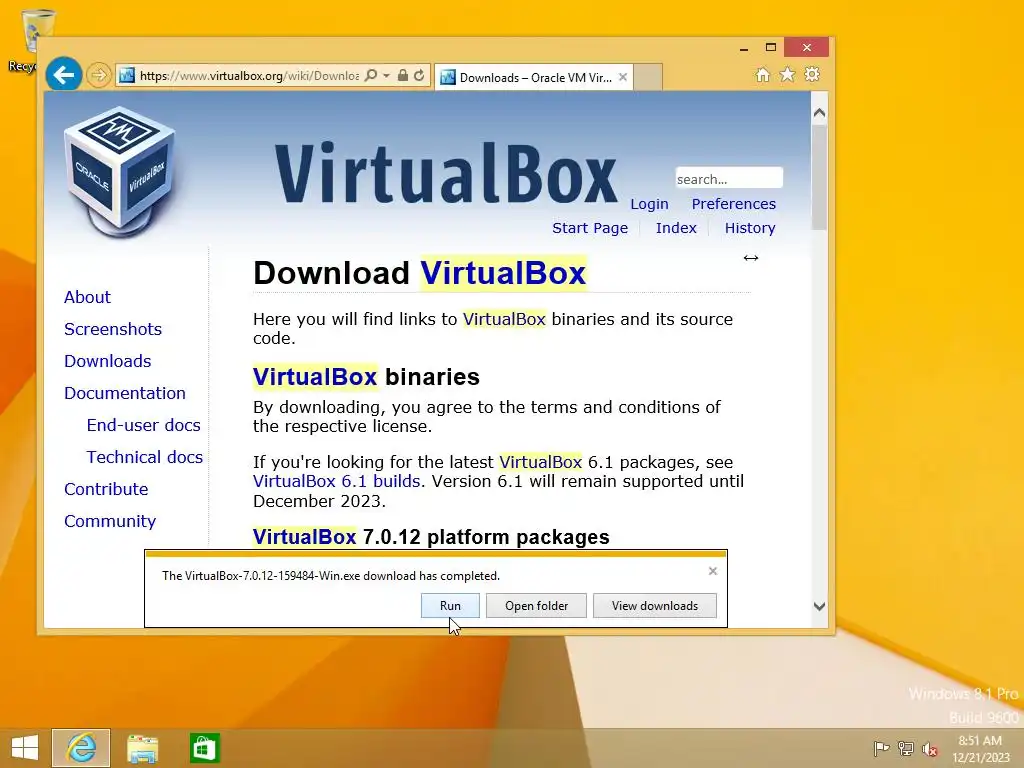Open the End-user docs sidebar link
This screenshot has width=1024, height=768.
point(144,425)
